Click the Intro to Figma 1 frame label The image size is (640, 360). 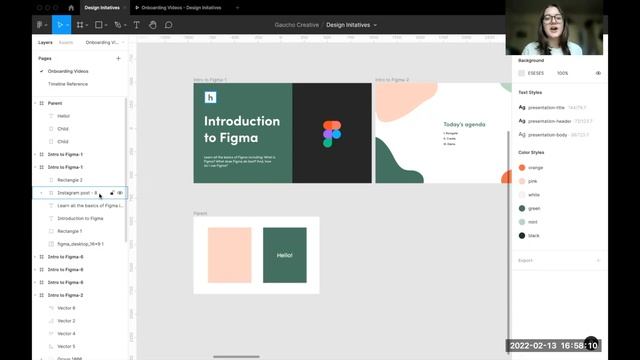coord(210,80)
